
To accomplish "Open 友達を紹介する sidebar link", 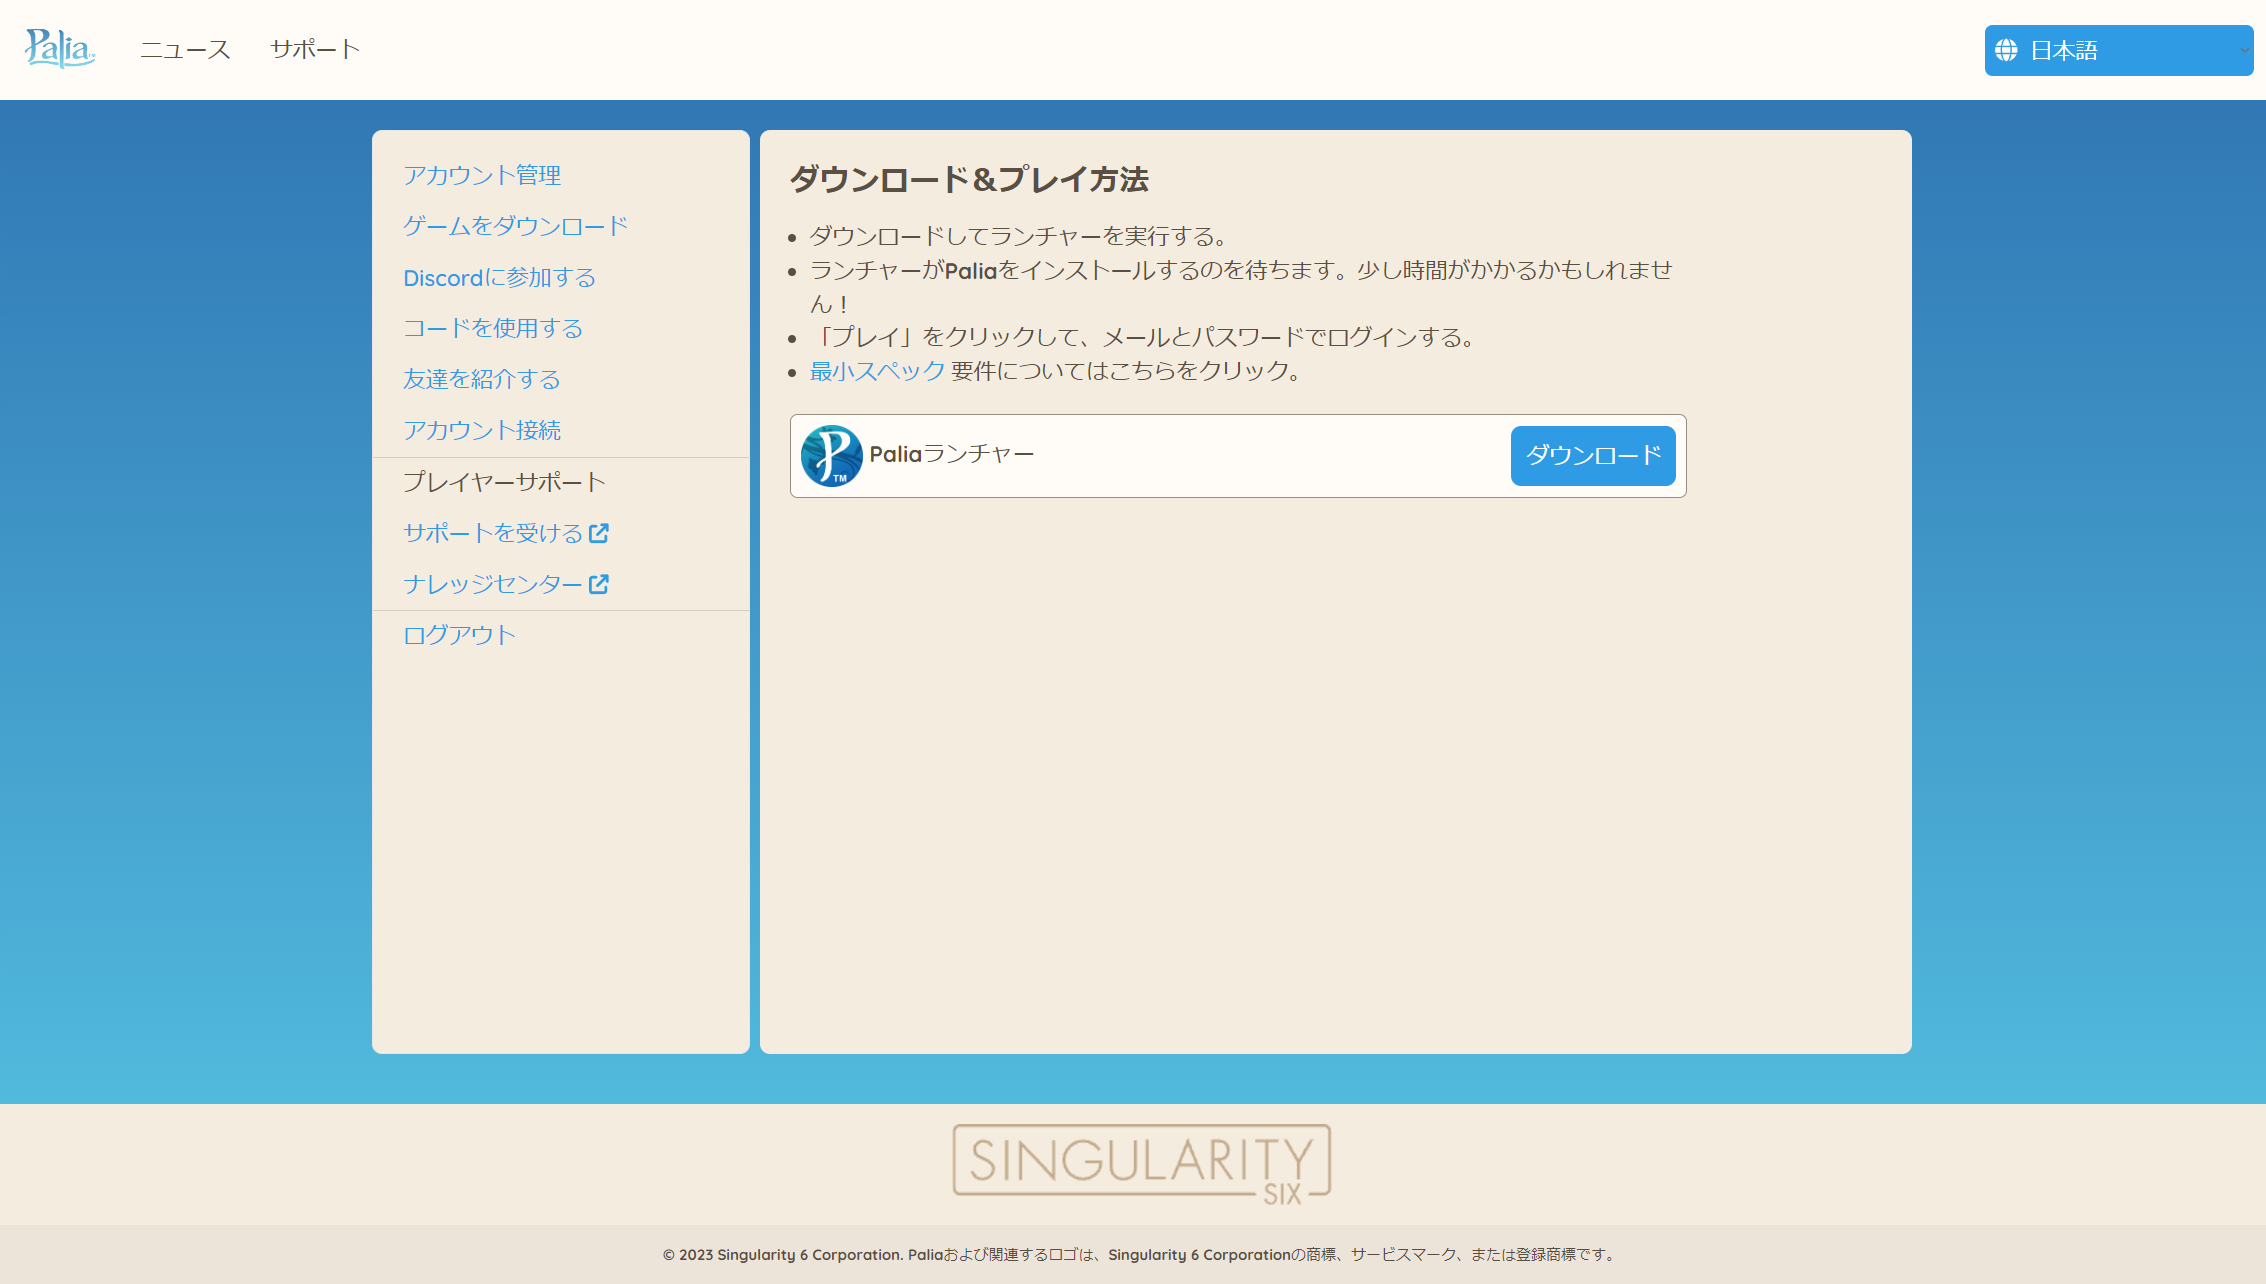I will 482,380.
